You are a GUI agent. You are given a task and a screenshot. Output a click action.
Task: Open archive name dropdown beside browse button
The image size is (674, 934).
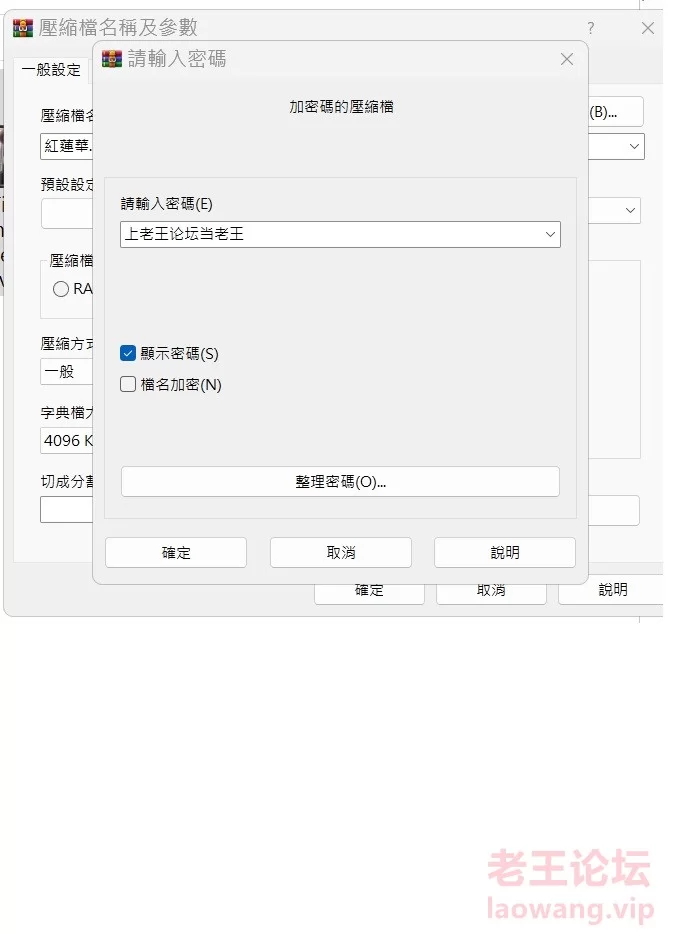(634, 147)
